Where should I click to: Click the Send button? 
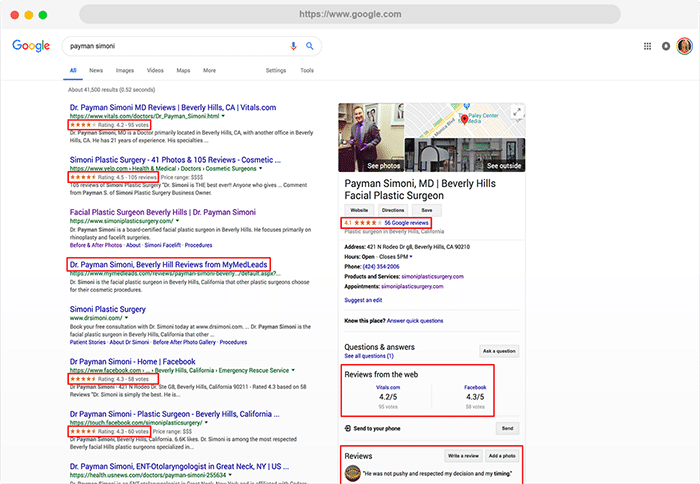(x=508, y=429)
